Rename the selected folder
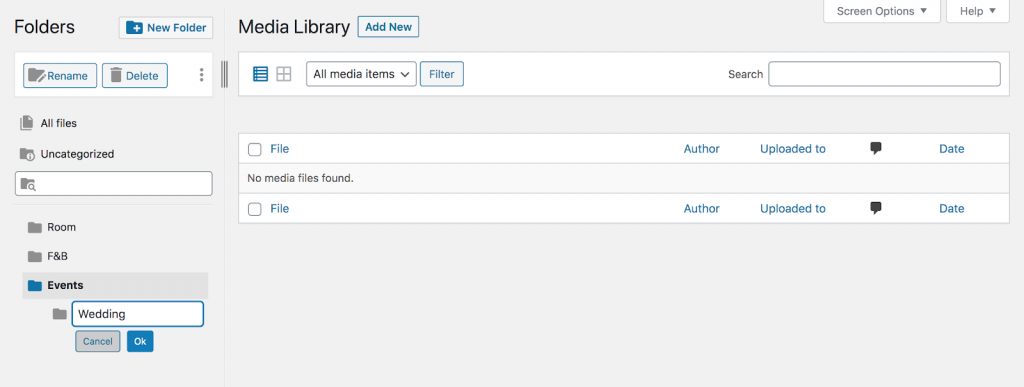This screenshot has height=387, width=1024. point(60,76)
